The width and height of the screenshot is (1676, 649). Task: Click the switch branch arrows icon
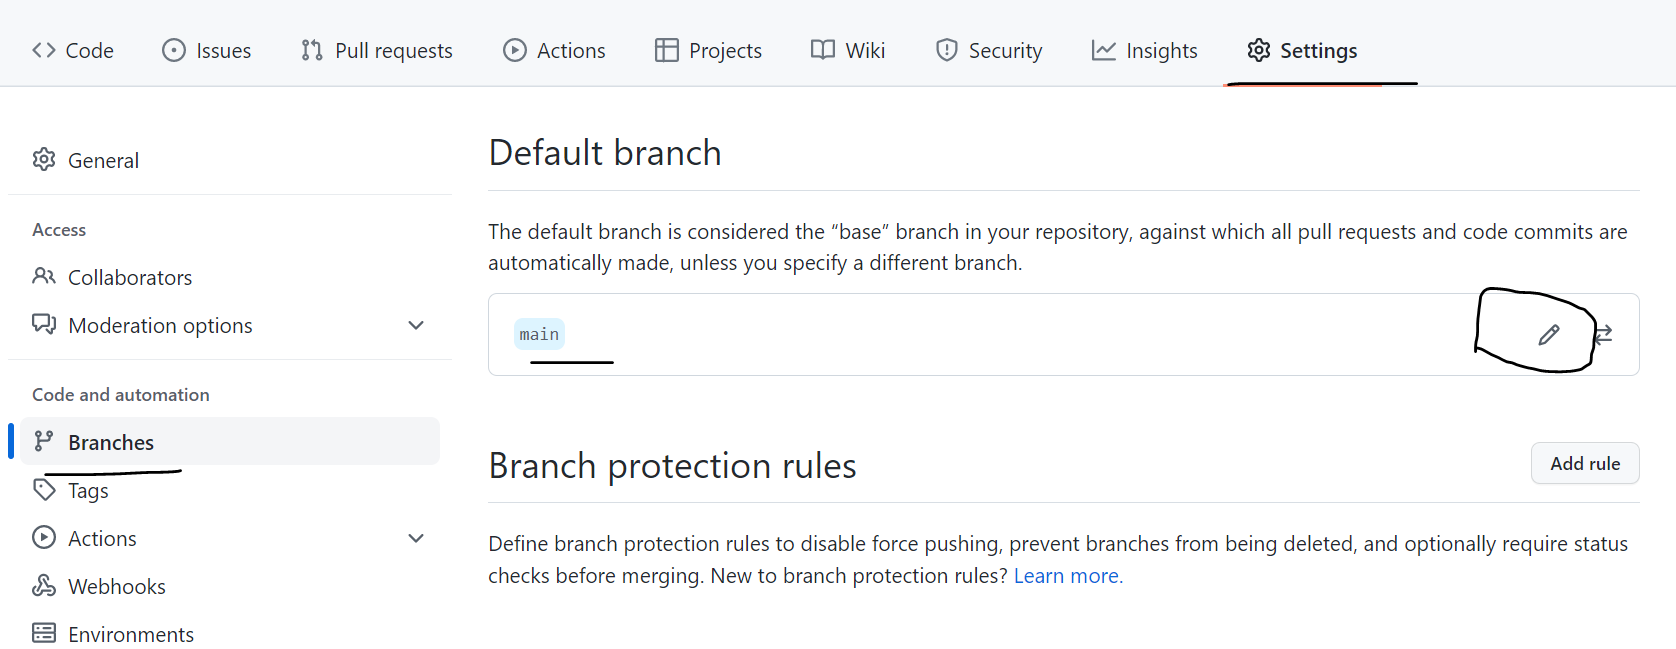tap(1604, 334)
